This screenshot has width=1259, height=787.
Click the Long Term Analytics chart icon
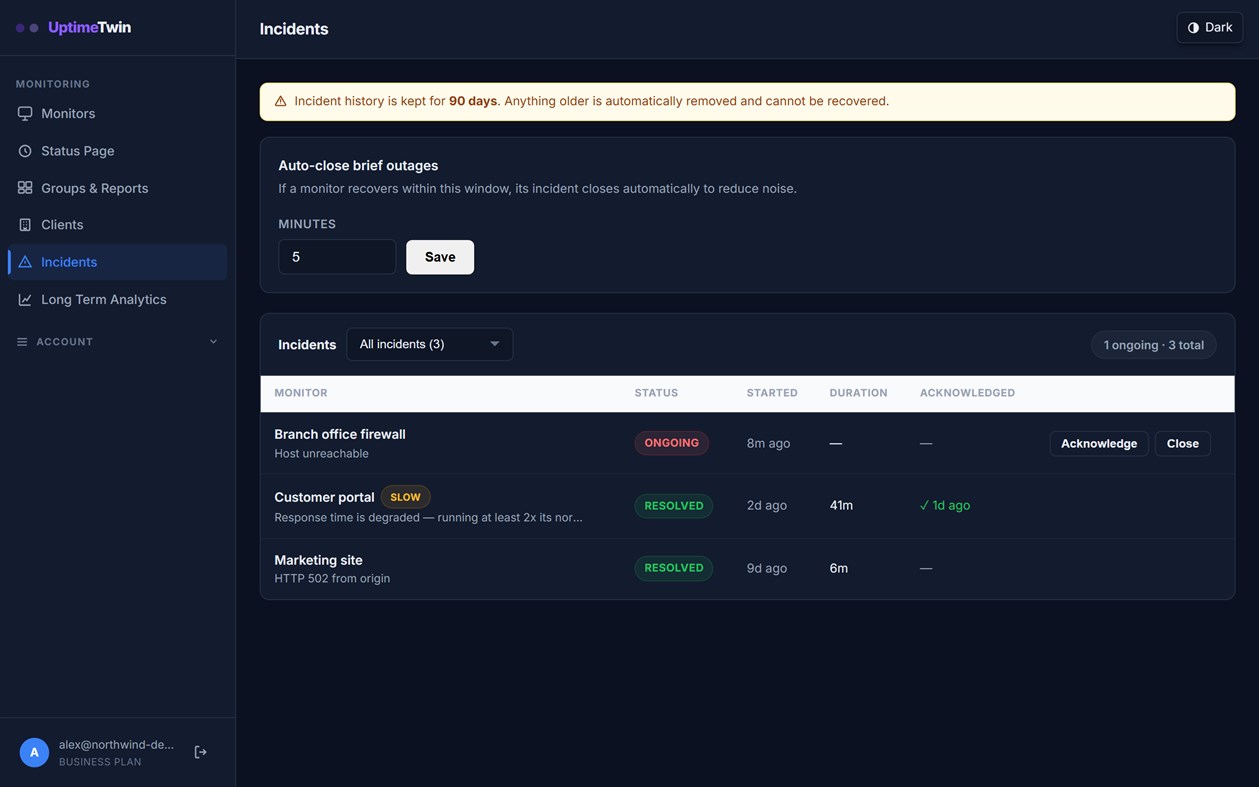tap(25, 299)
